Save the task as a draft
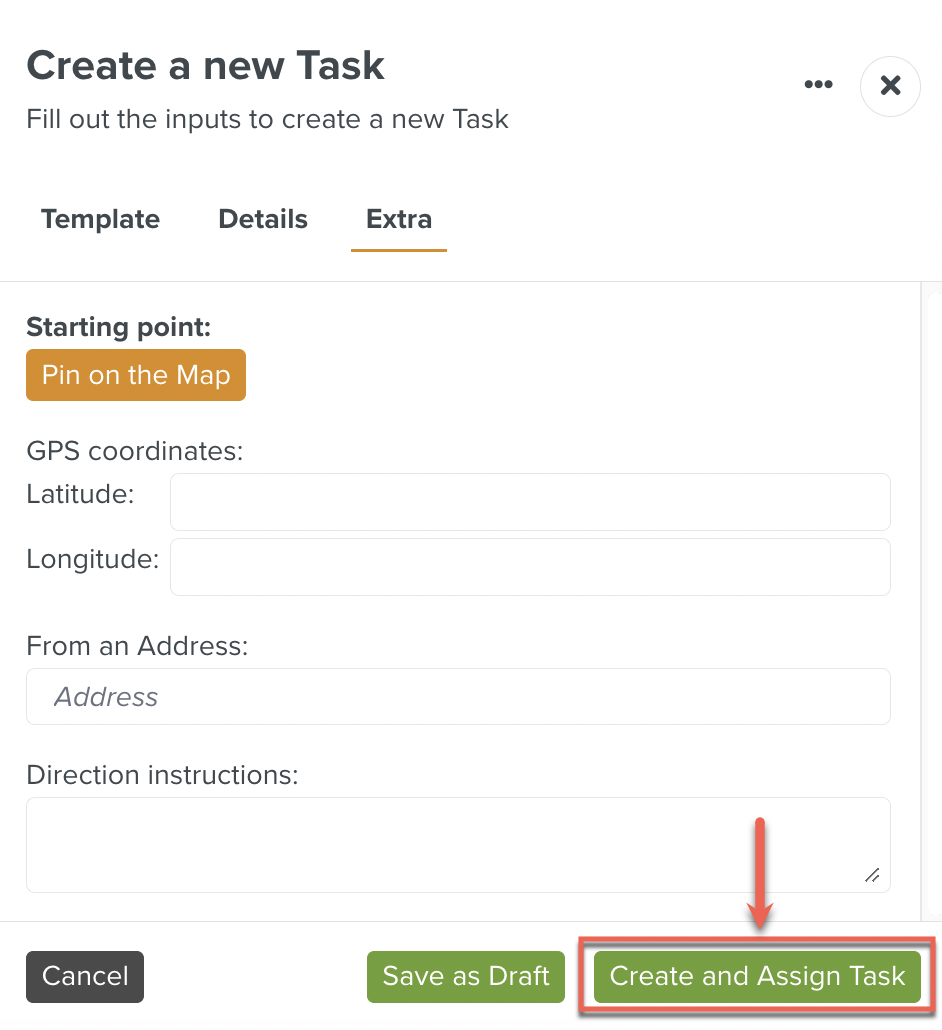 coord(465,977)
